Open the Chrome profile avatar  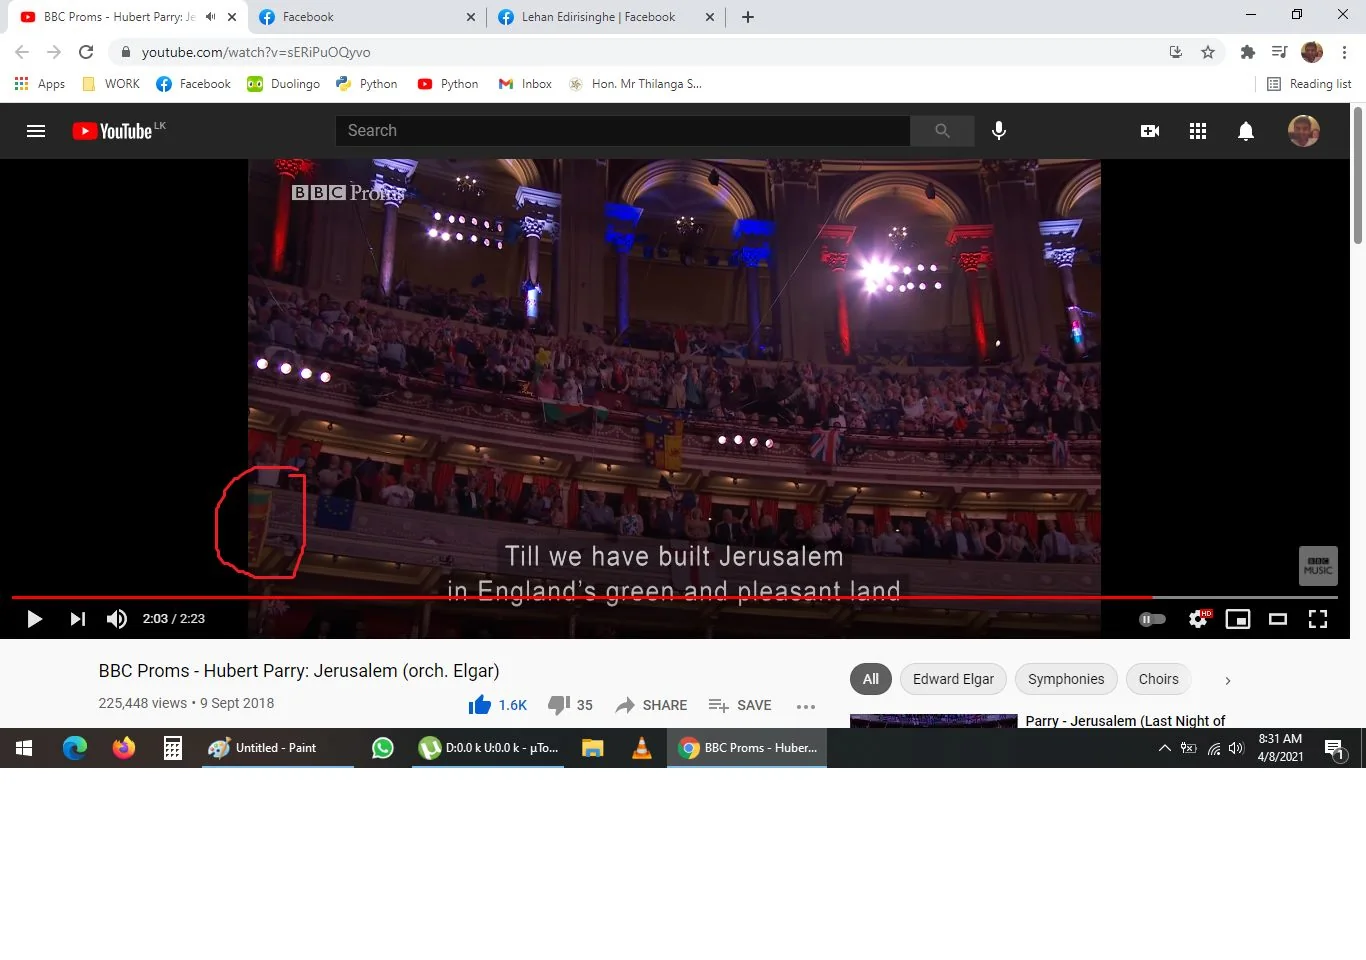coord(1312,52)
